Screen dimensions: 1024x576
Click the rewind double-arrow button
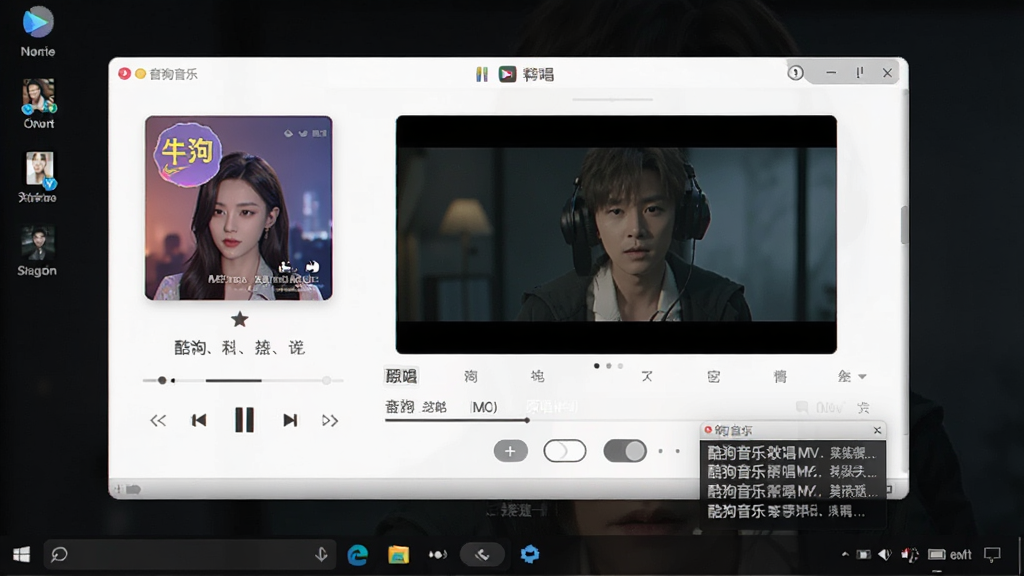pos(158,421)
